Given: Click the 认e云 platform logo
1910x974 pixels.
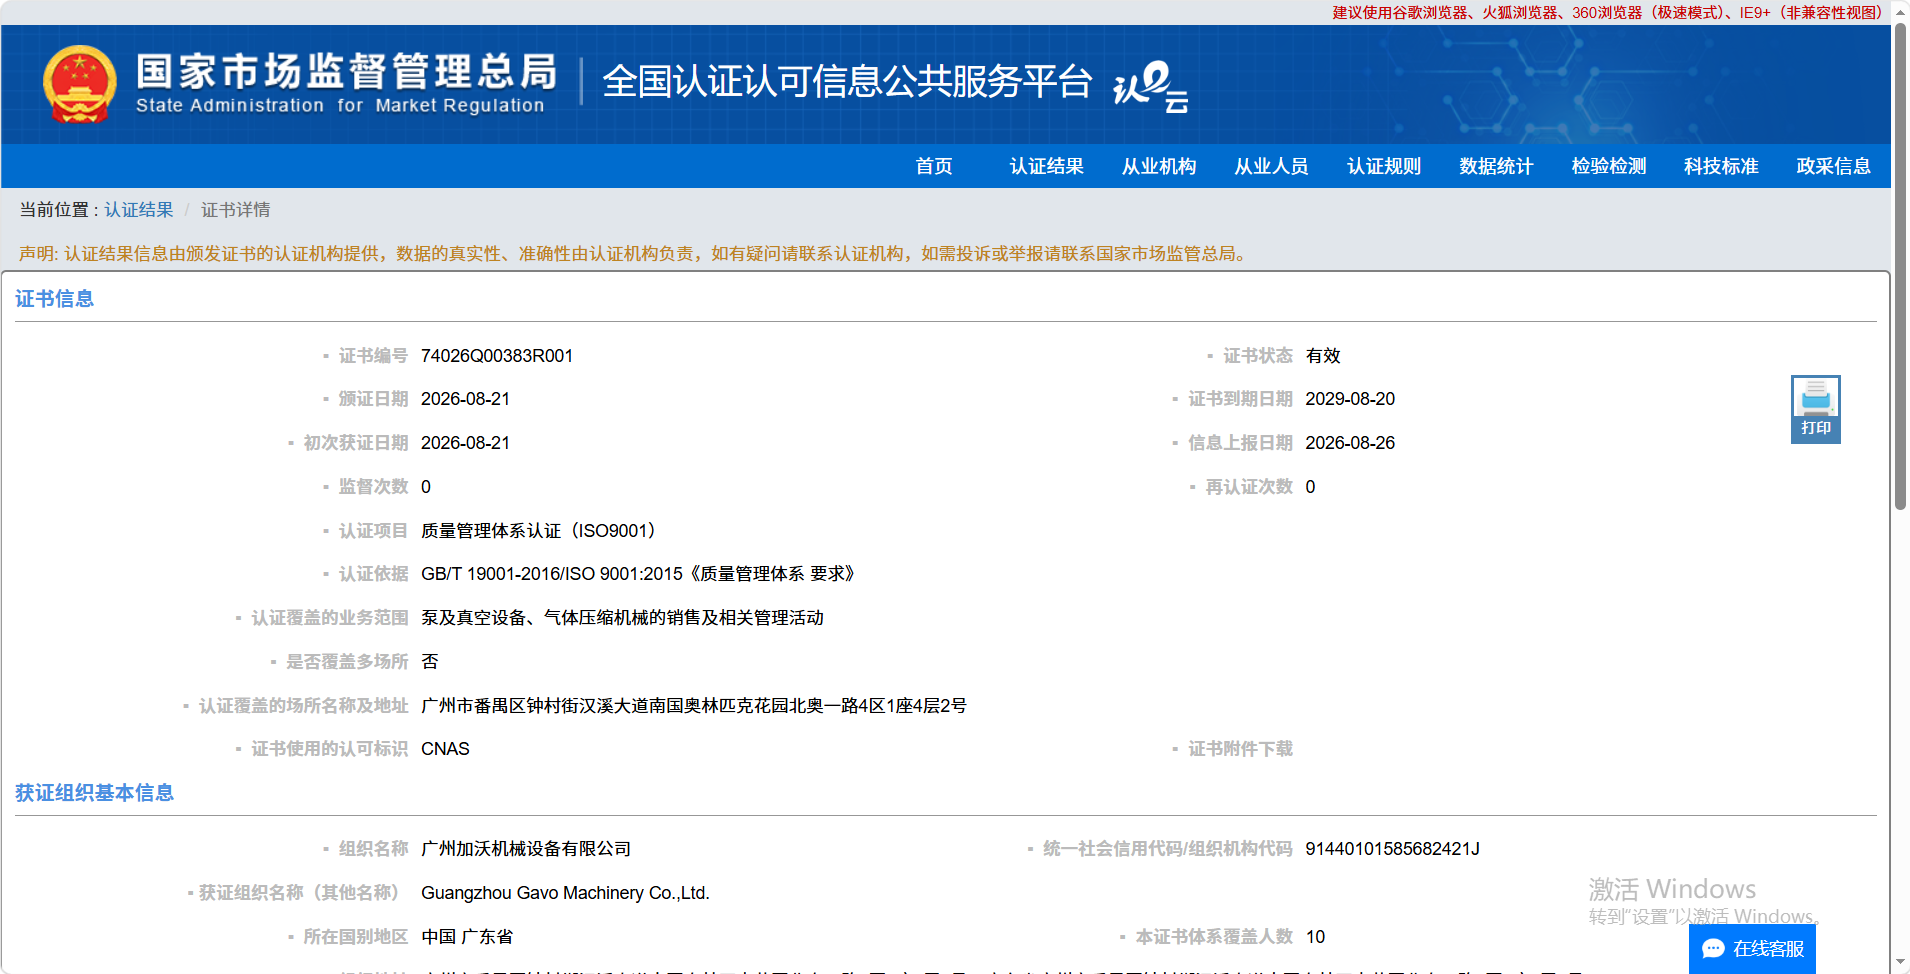Looking at the screenshot, I should tap(1151, 86).
